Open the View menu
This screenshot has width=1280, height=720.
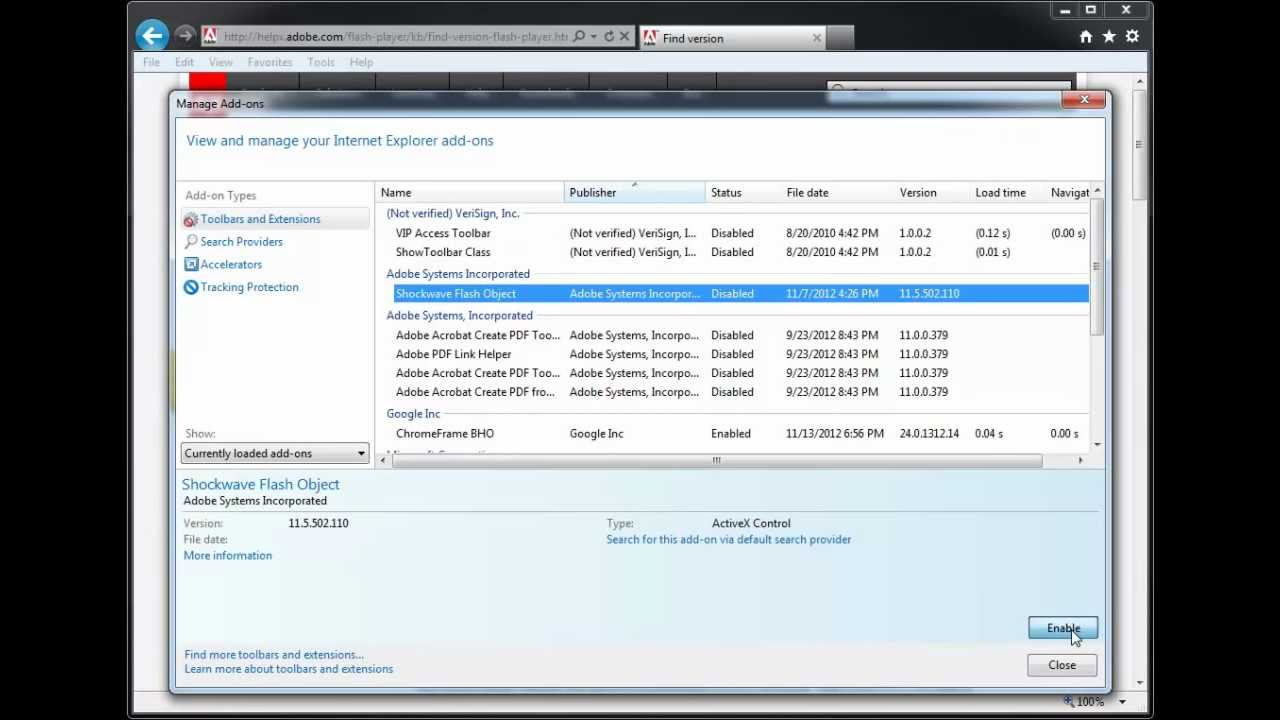click(x=220, y=62)
